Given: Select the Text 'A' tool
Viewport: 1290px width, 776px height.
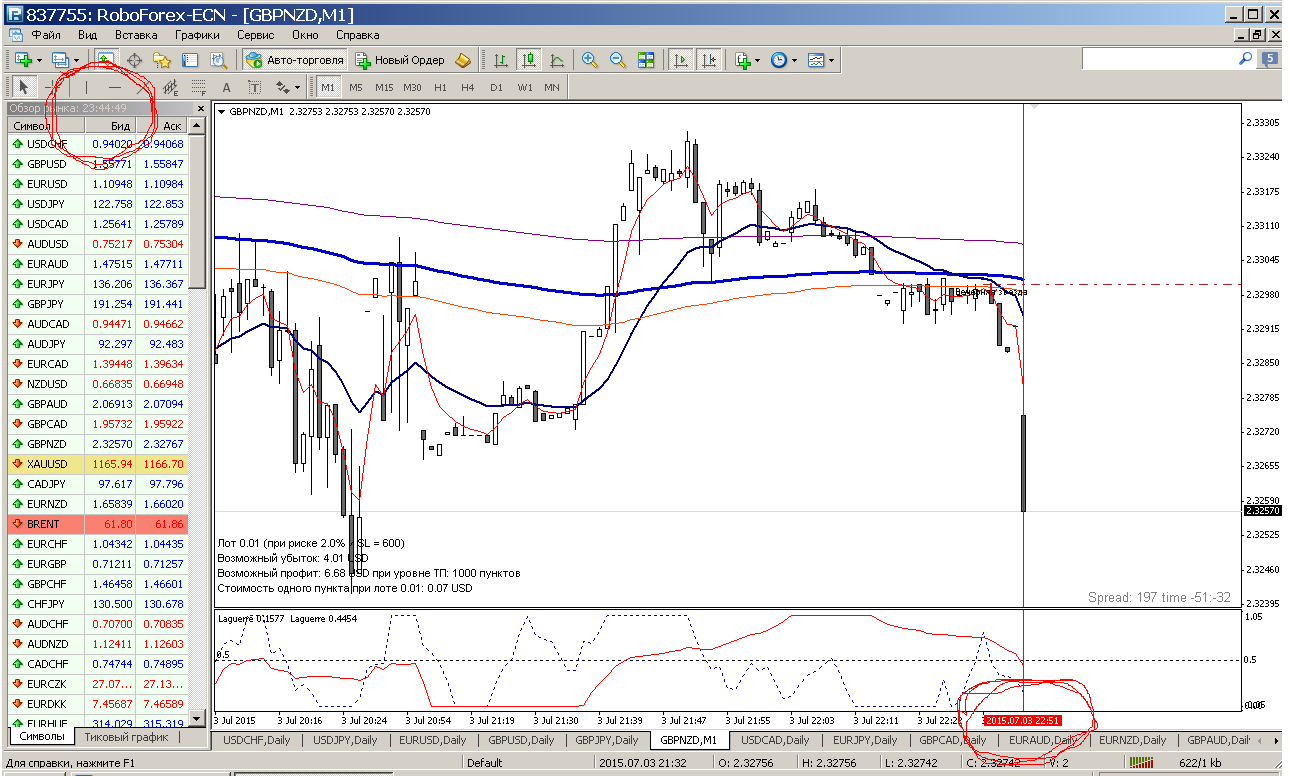Looking at the screenshot, I should 226,87.
